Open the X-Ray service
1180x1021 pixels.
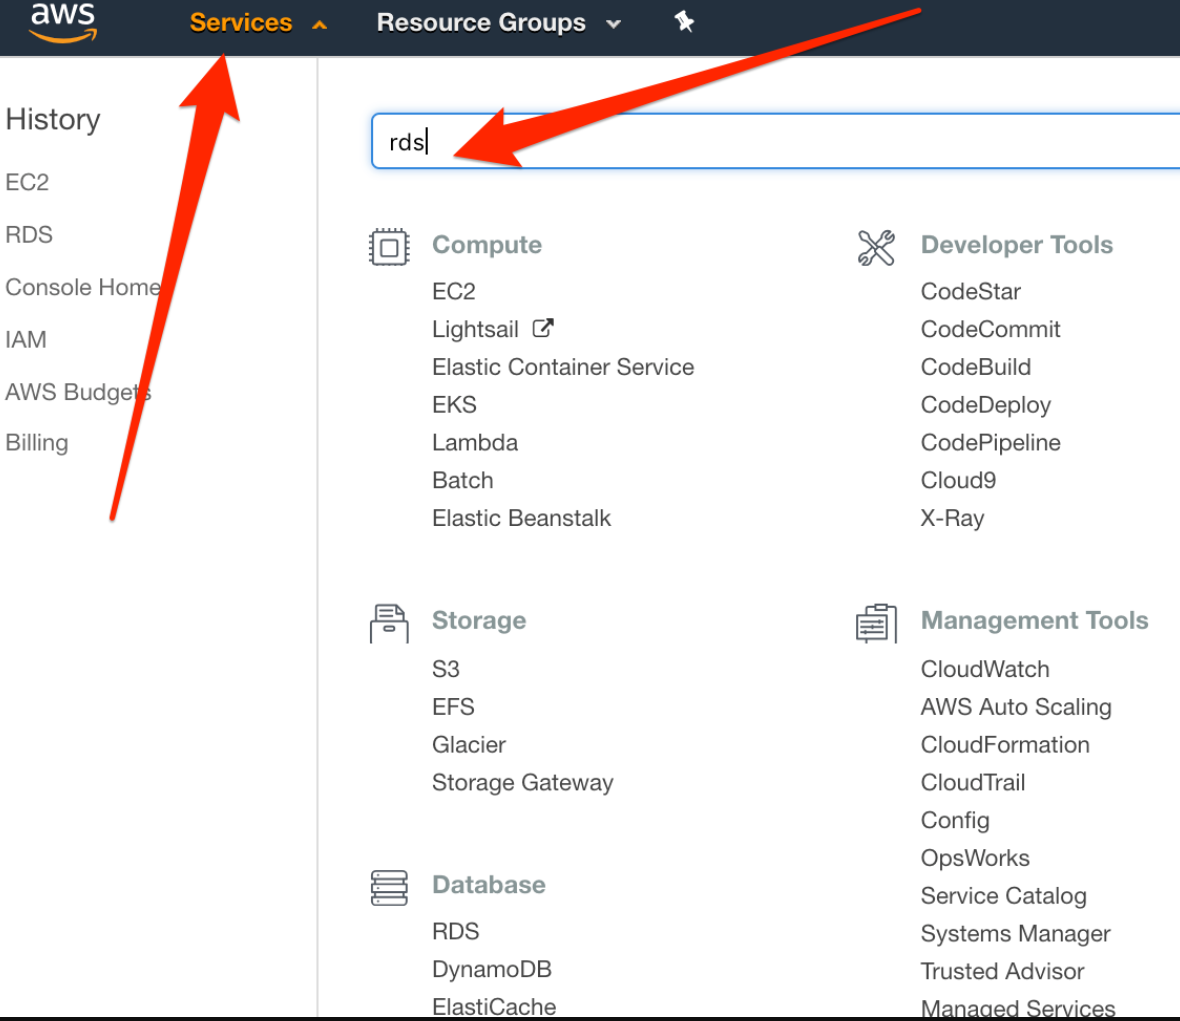(952, 518)
